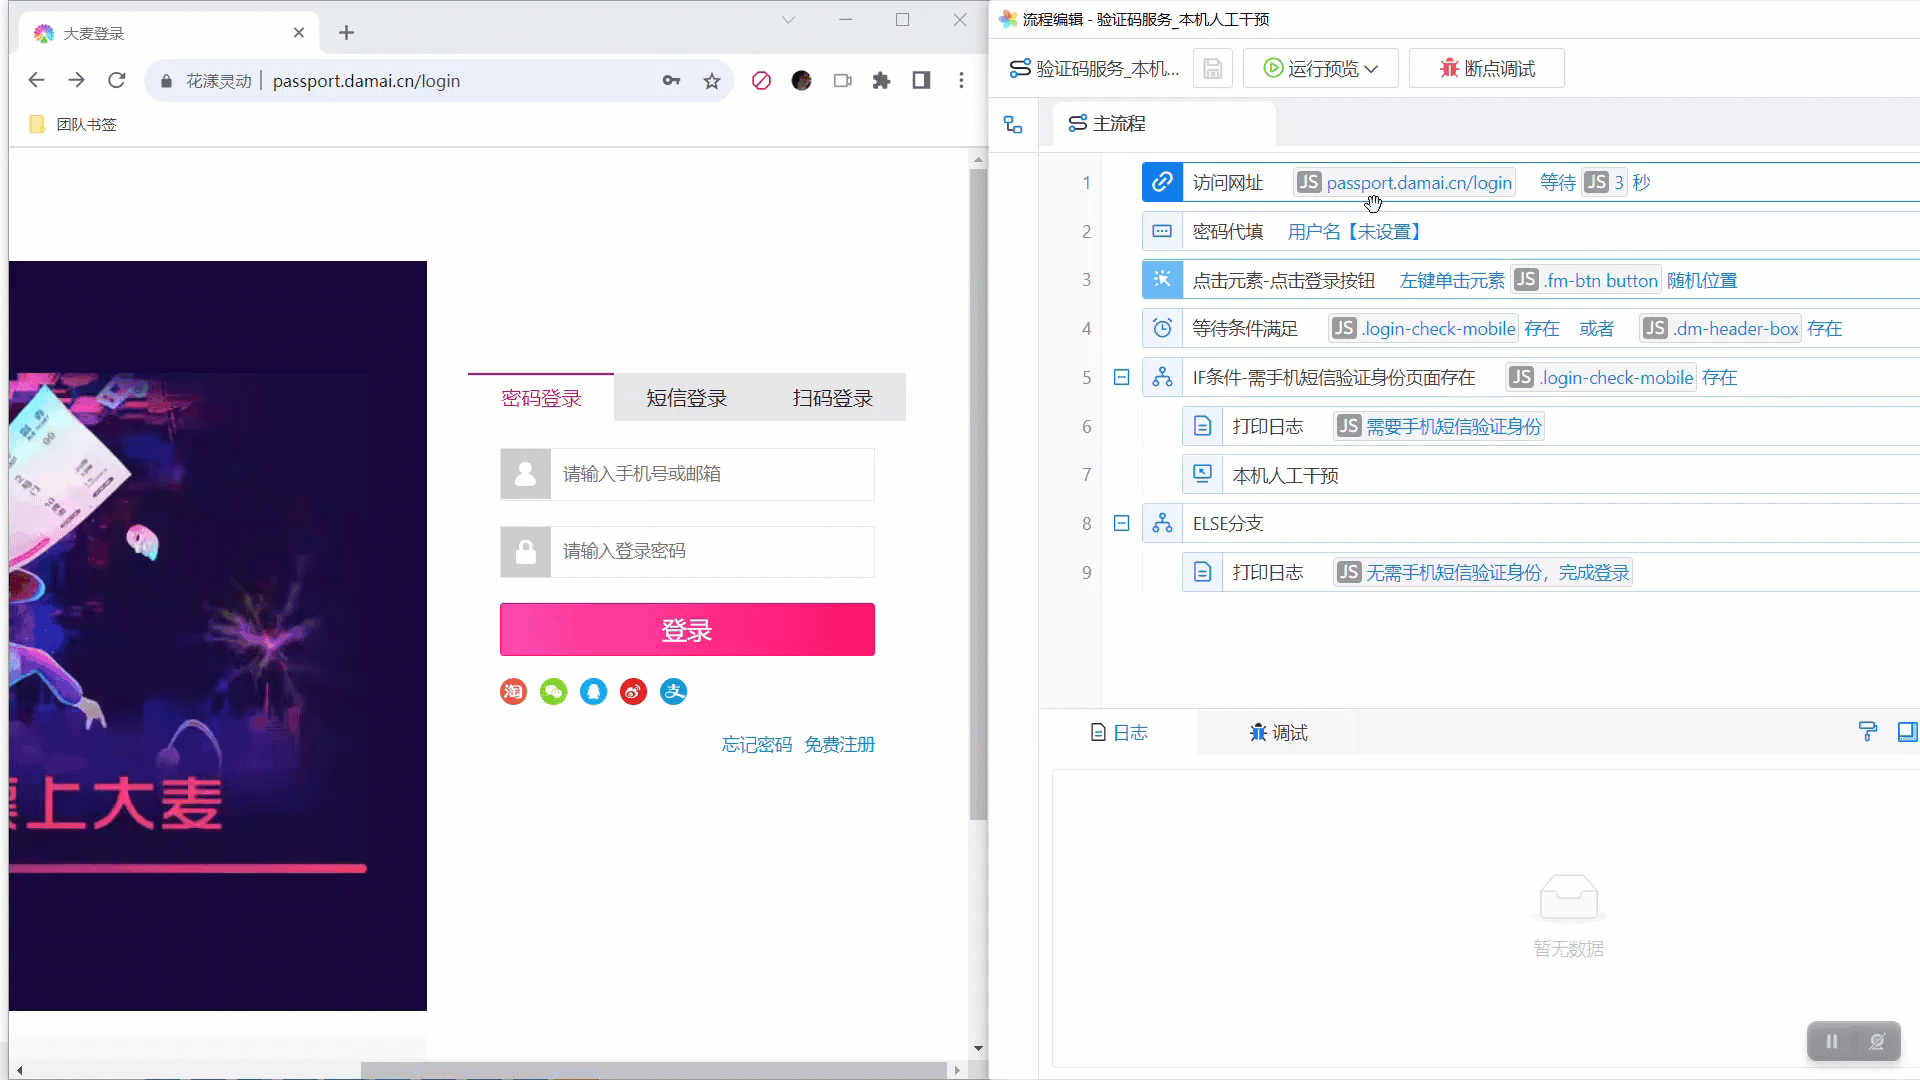The height and width of the screenshot is (1080, 1920).
Task: Click the pink 登录 button
Action: tap(687, 630)
